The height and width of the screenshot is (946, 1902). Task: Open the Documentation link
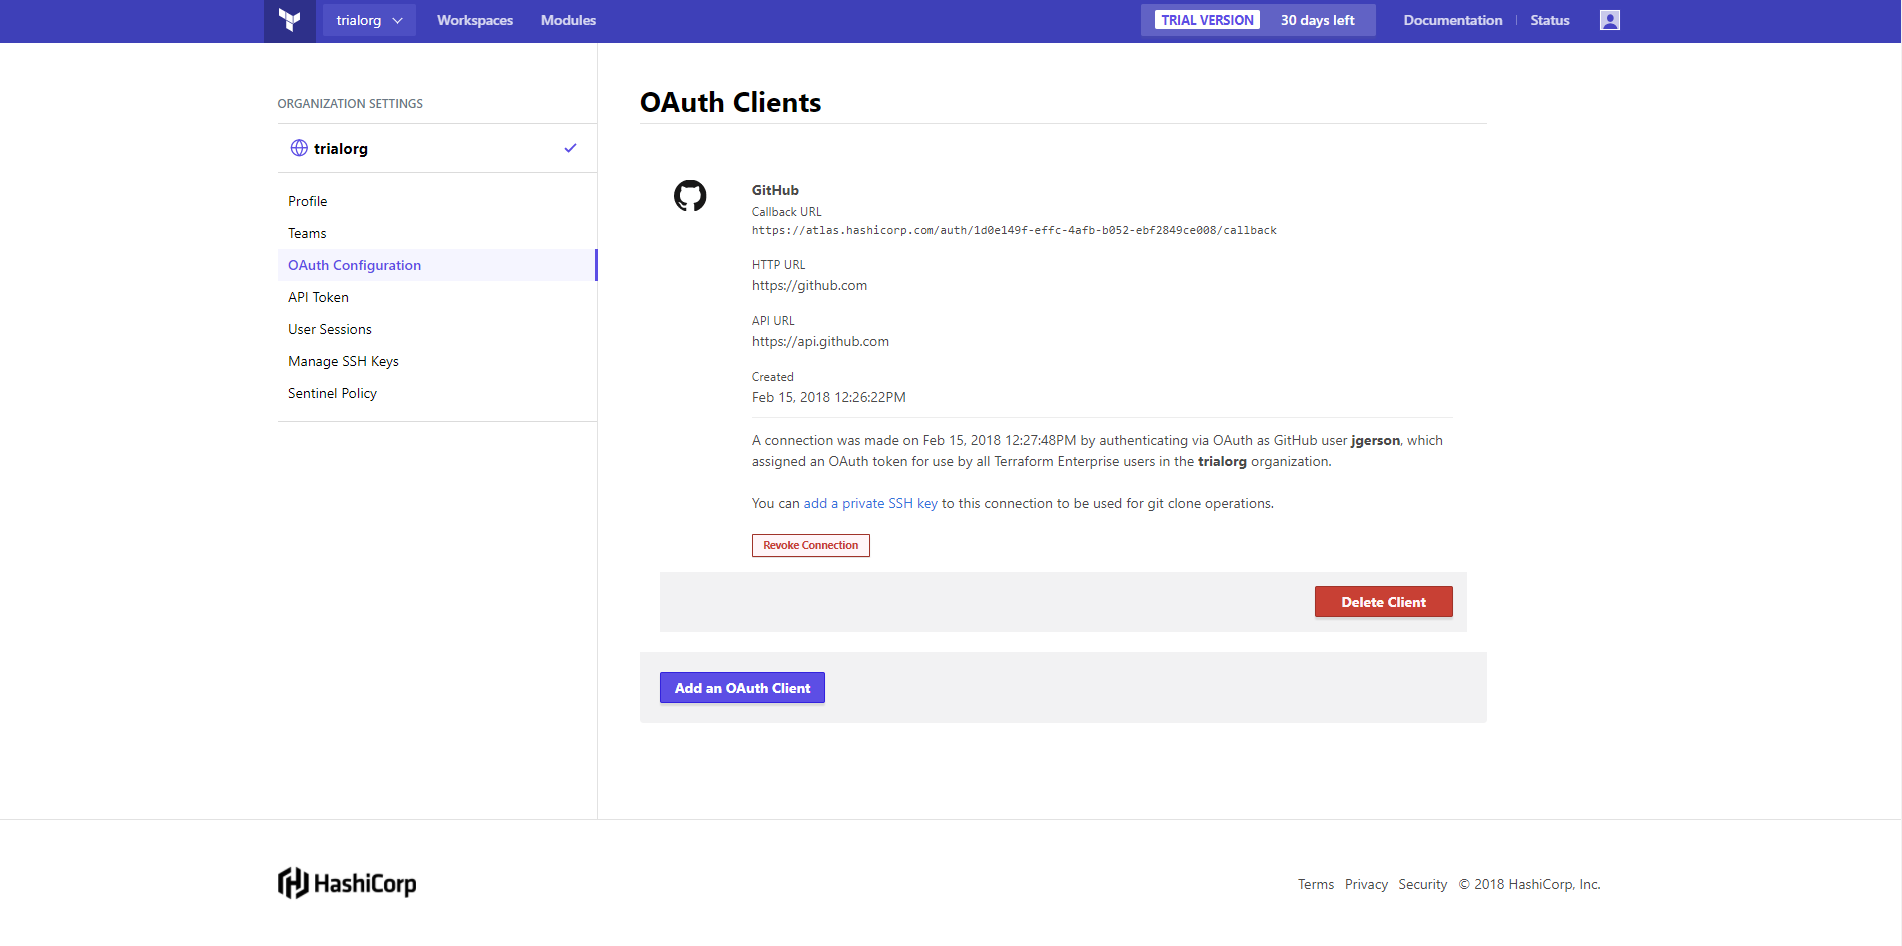(x=1452, y=20)
